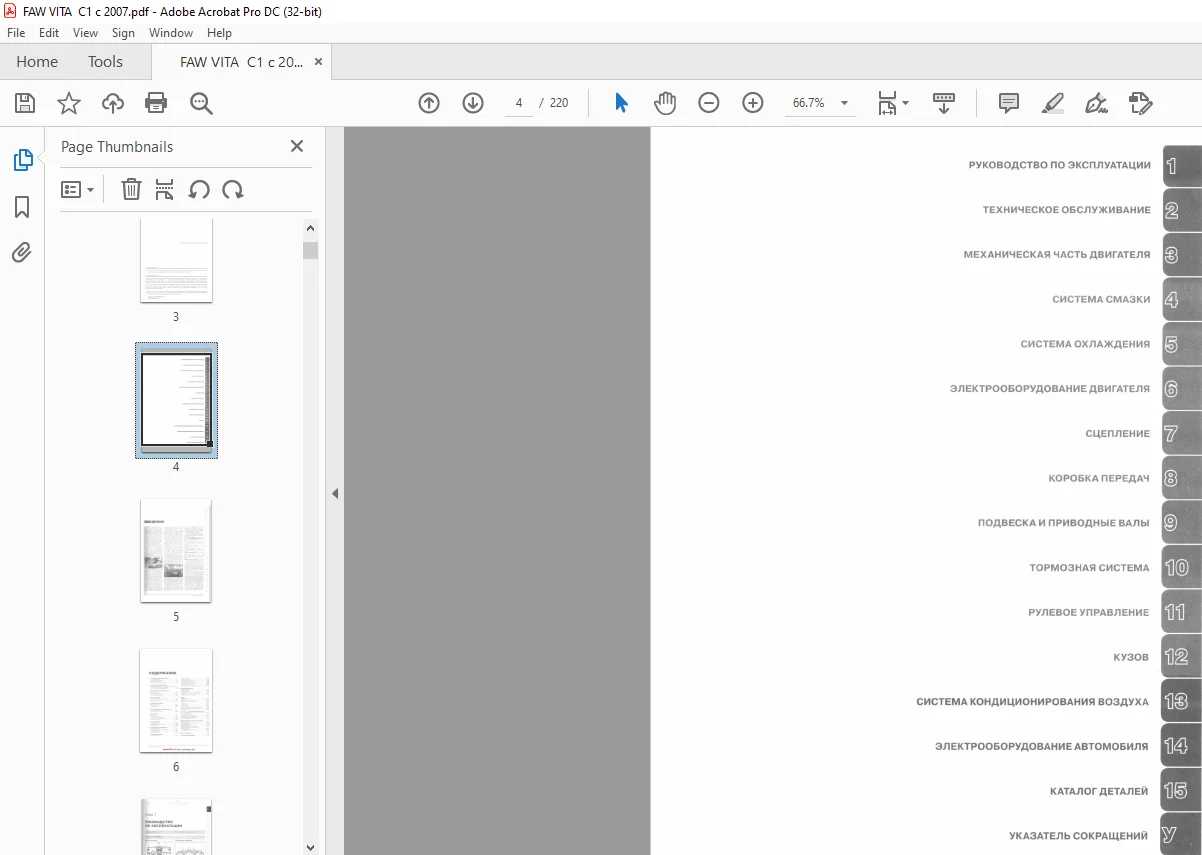Open the File menu
1202x855 pixels.
(16, 33)
